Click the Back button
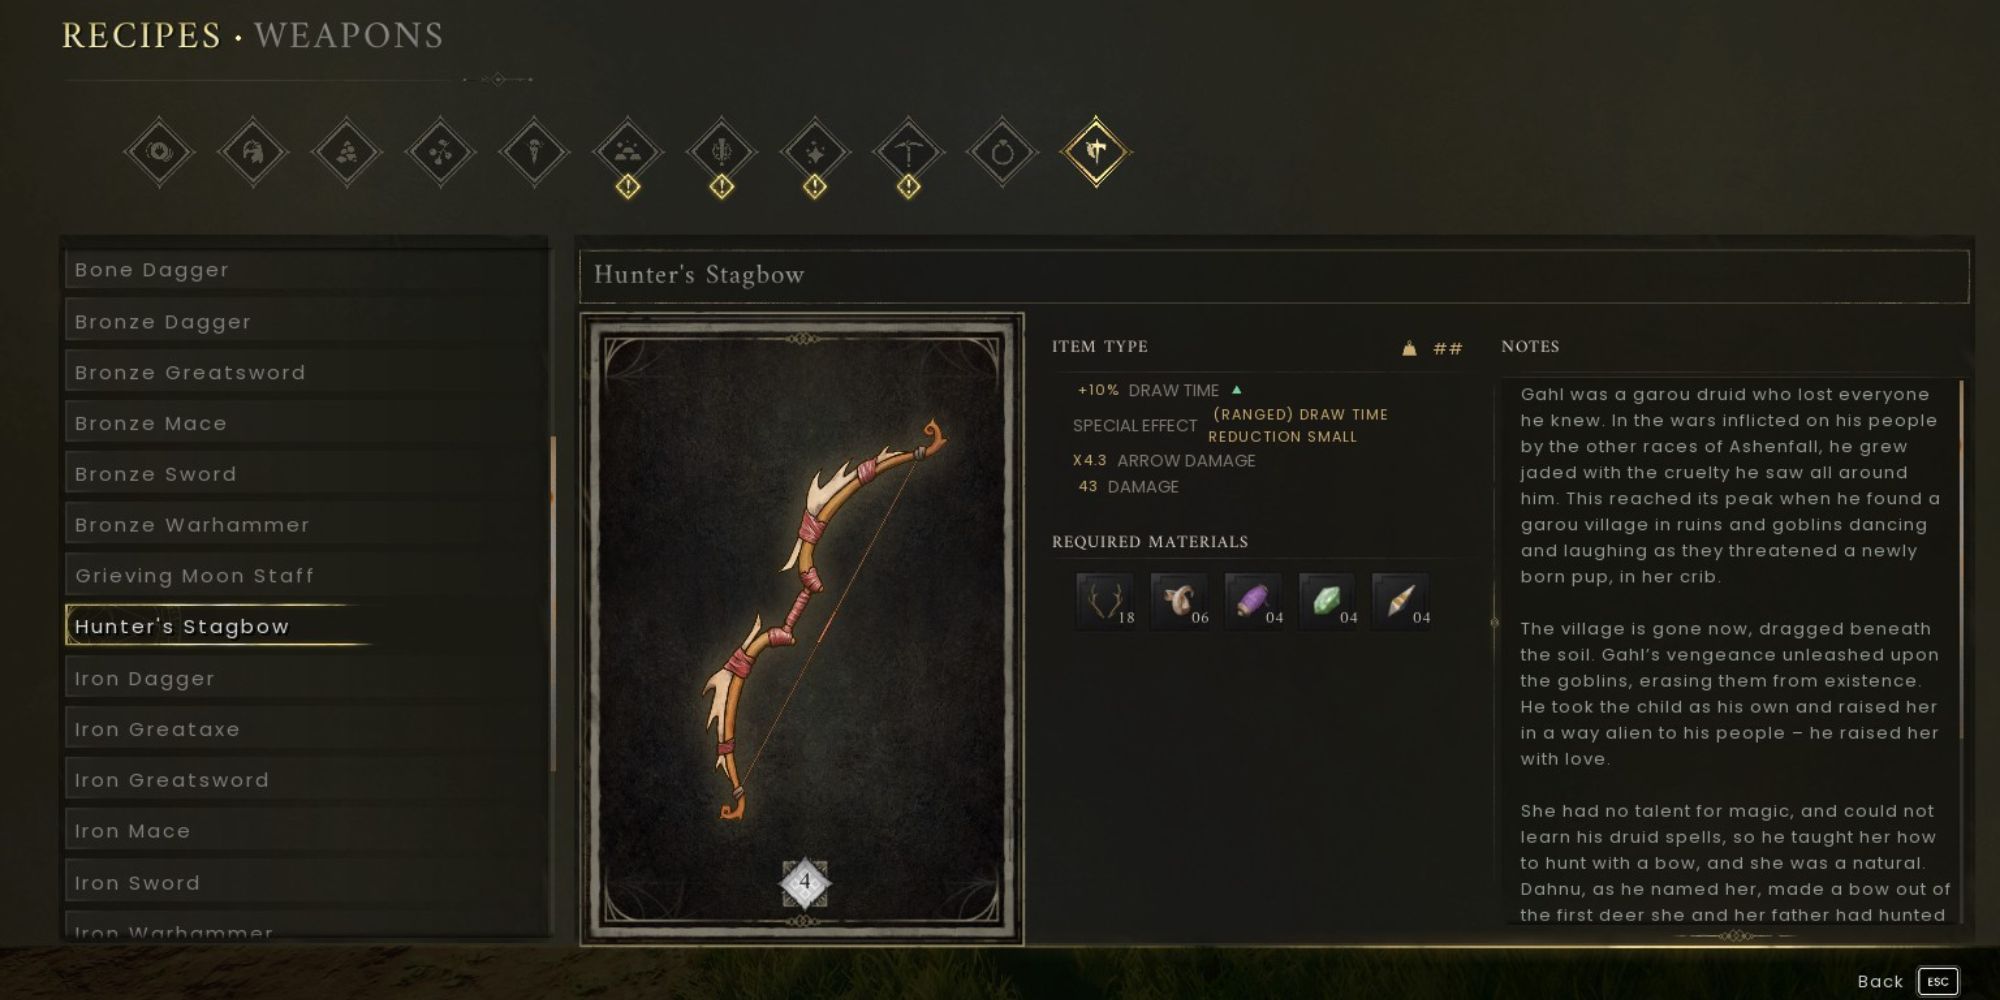Viewport: 2000px width, 1000px height. (1880, 982)
